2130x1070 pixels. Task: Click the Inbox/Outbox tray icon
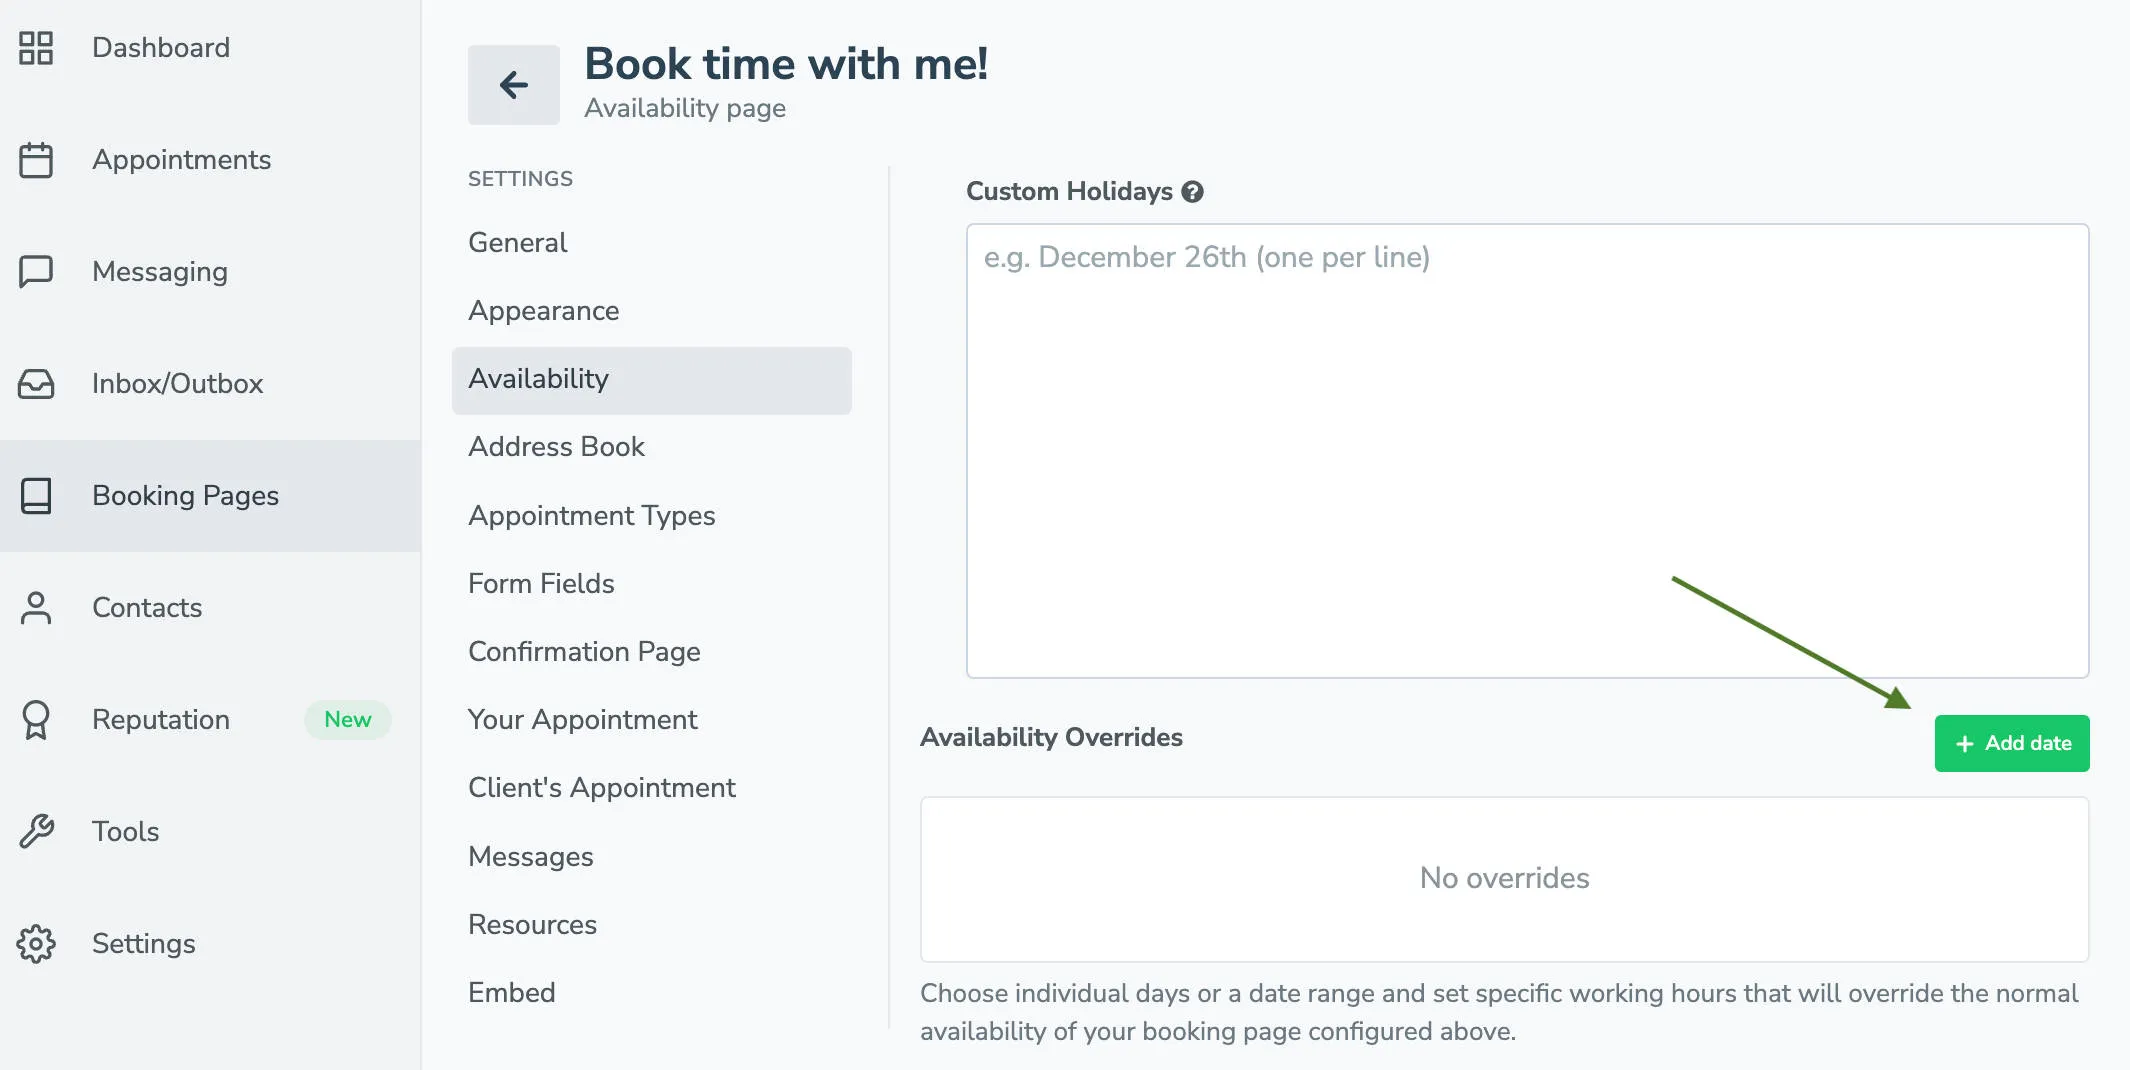(36, 383)
